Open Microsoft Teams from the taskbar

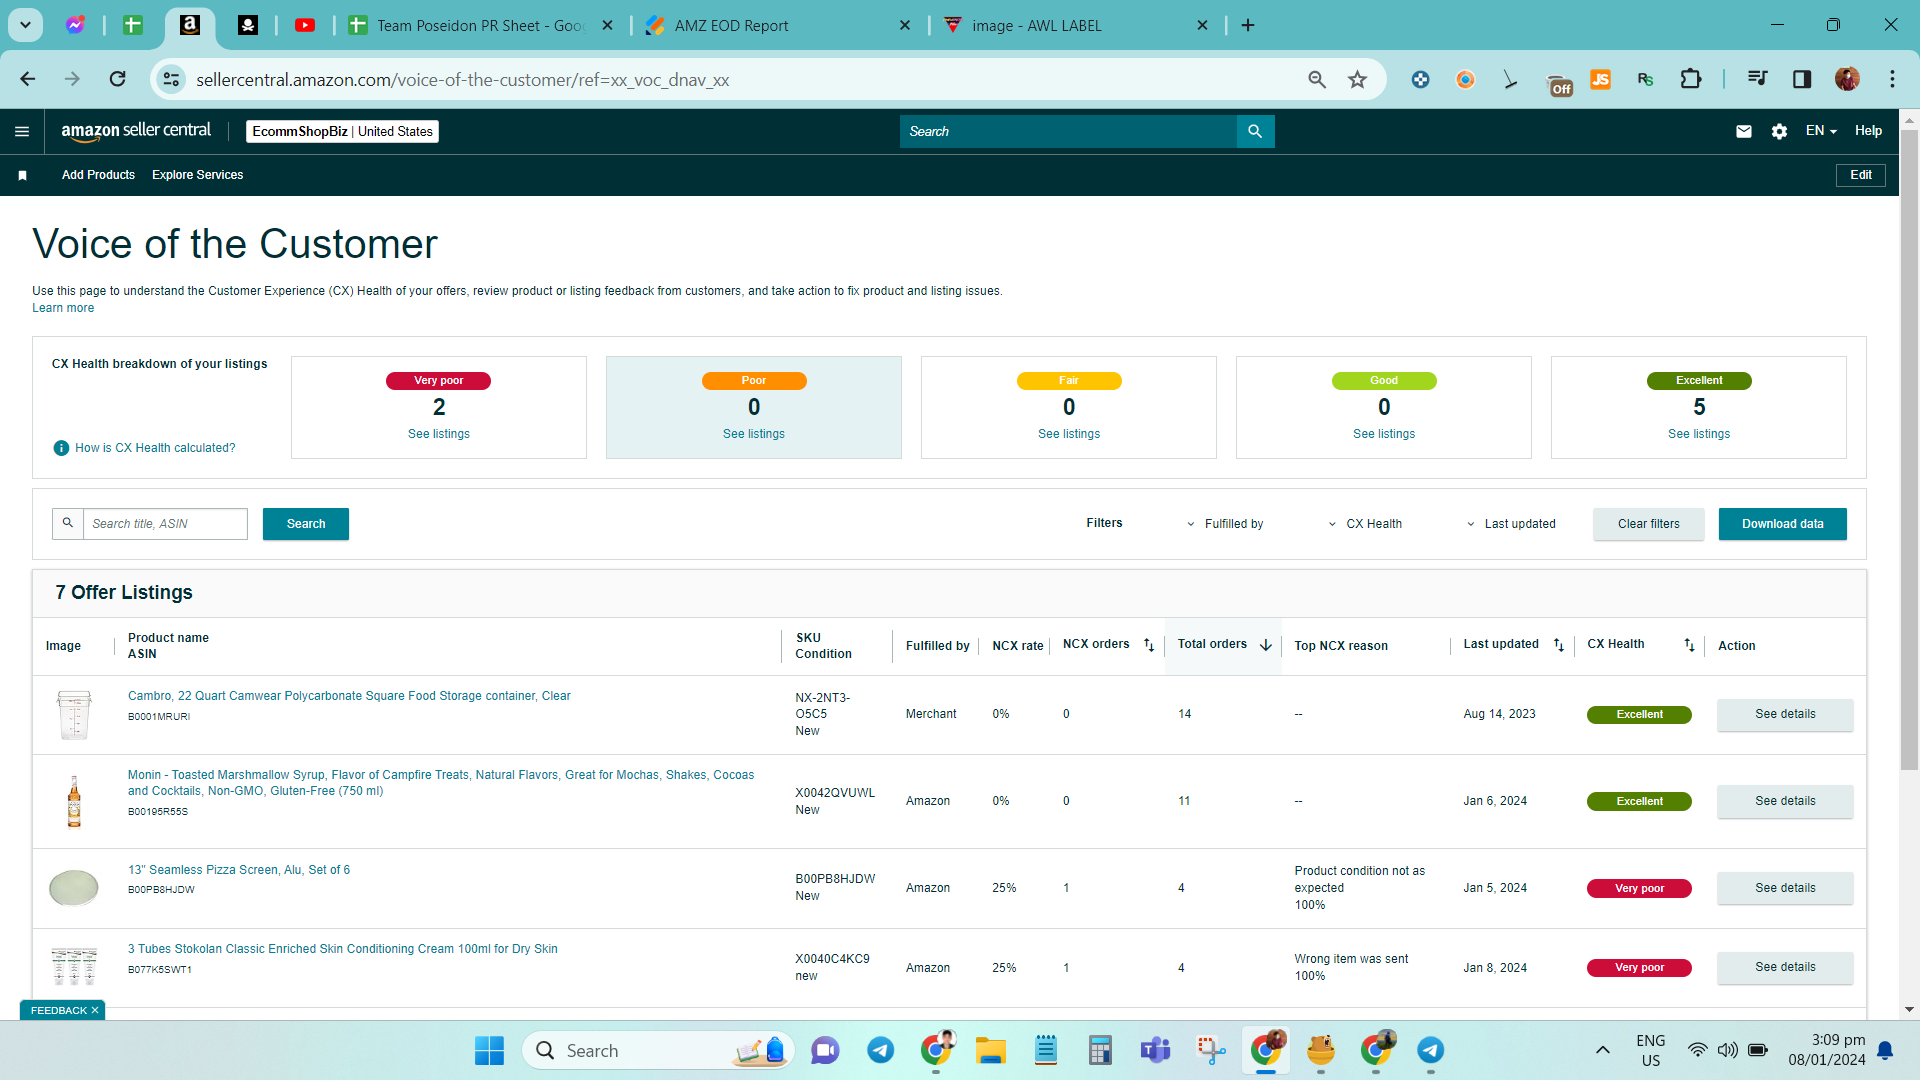click(x=1155, y=1050)
